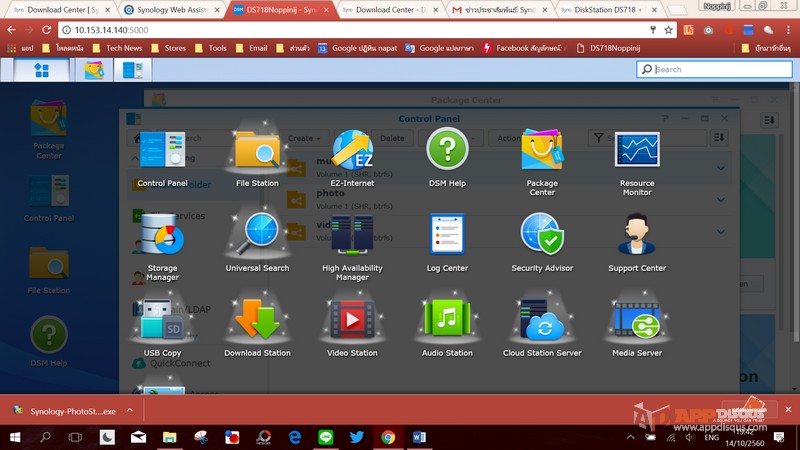
Task: Click the Main Menu button in DSM taskbar
Action: (x=41, y=70)
